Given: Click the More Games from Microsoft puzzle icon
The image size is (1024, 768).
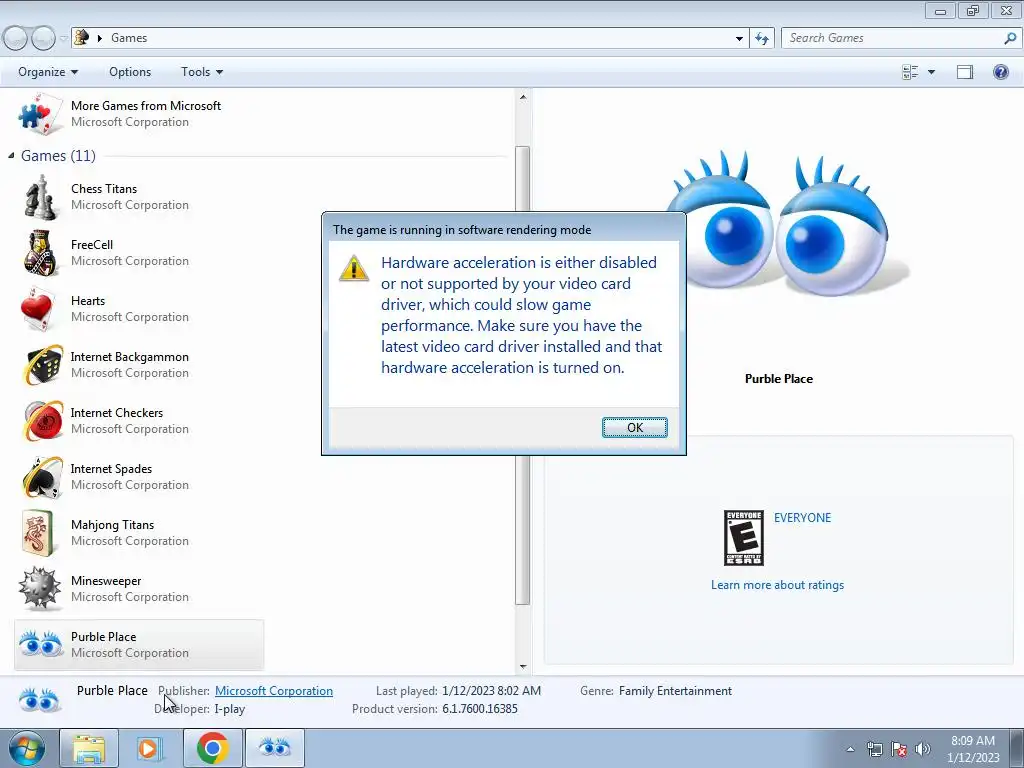Looking at the screenshot, I should [40, 114].
